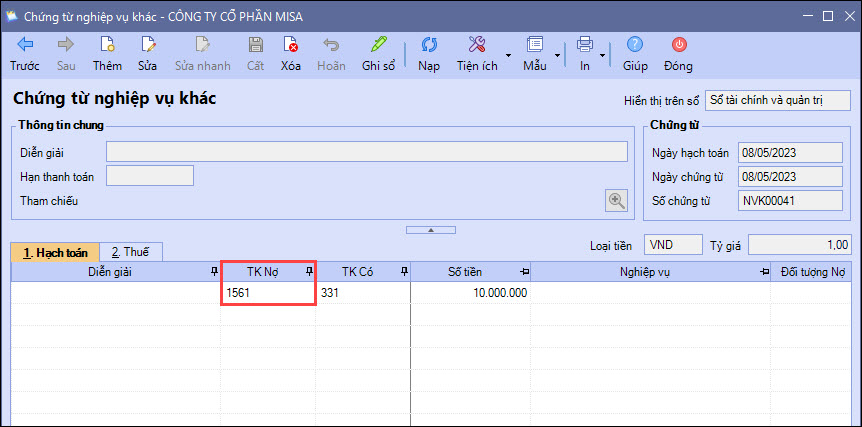The height and width of the screenshot is (427, 862).
Task: Select the Hạch toán tab
Action: pyautogui.click(x=55, y=252)
